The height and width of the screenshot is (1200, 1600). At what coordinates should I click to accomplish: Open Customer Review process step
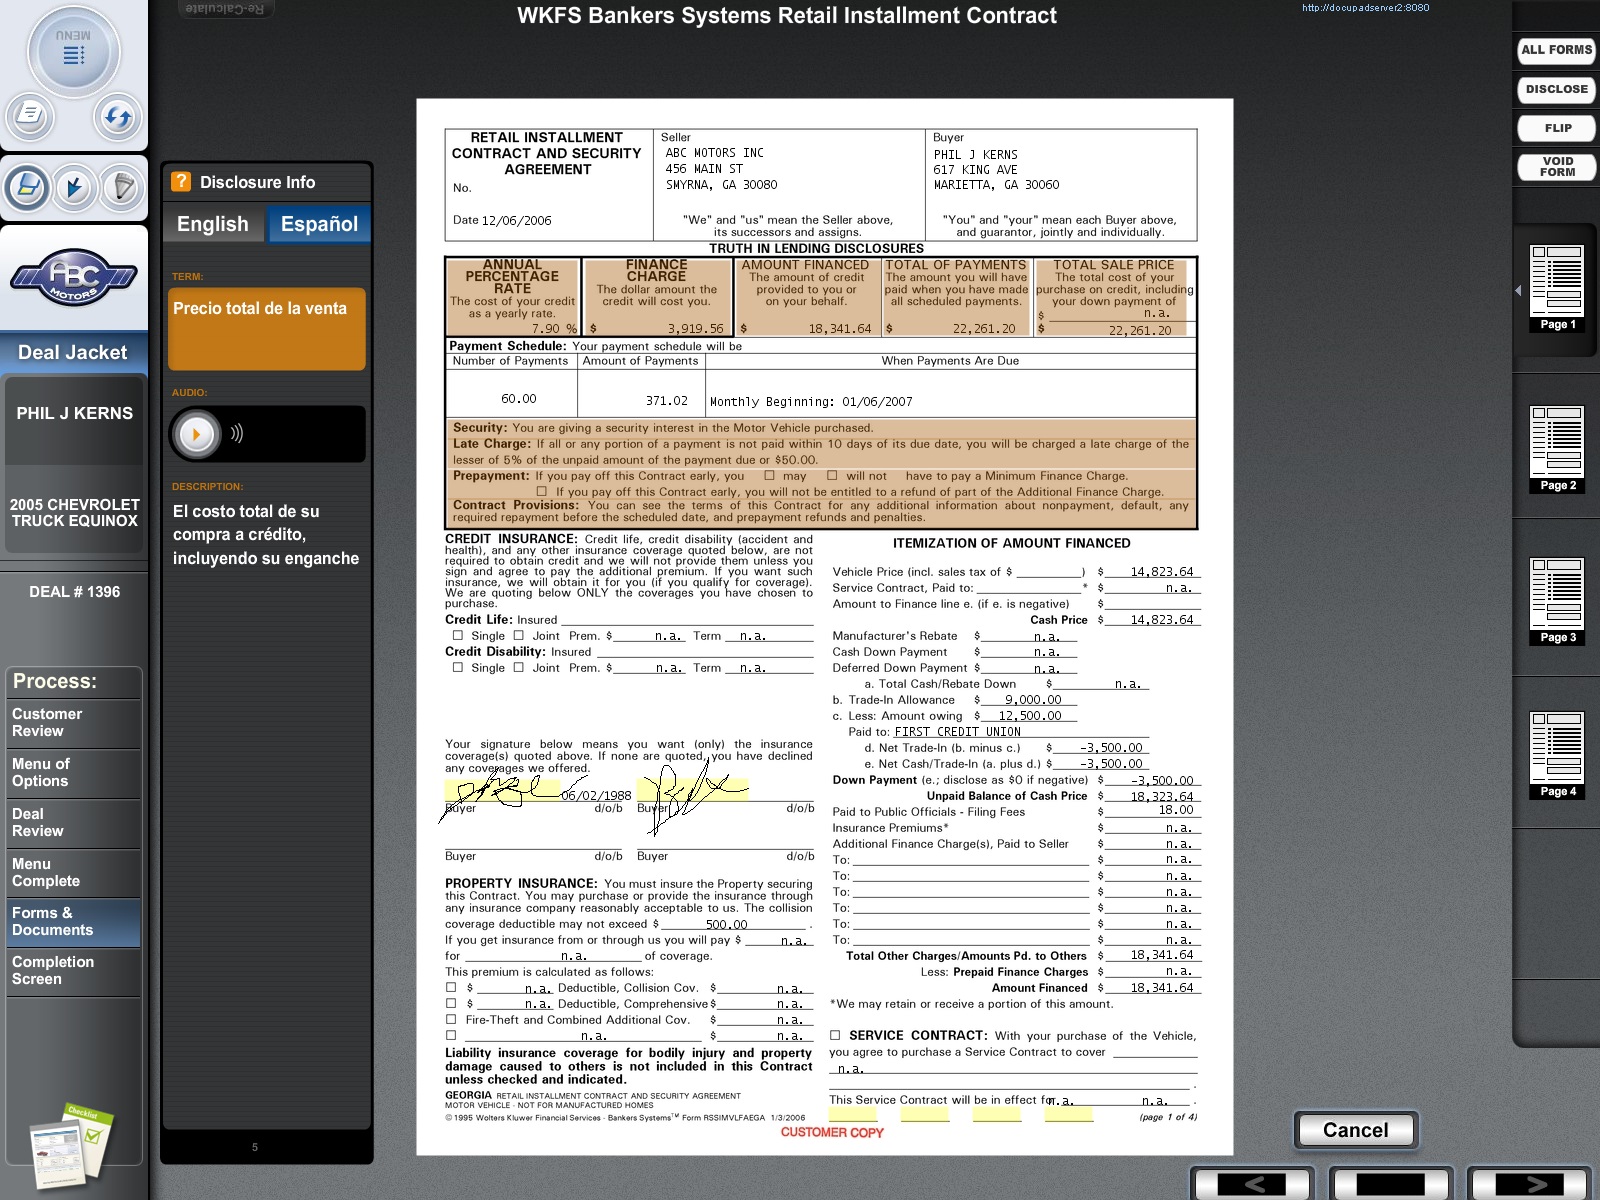[x=73, y=723]
